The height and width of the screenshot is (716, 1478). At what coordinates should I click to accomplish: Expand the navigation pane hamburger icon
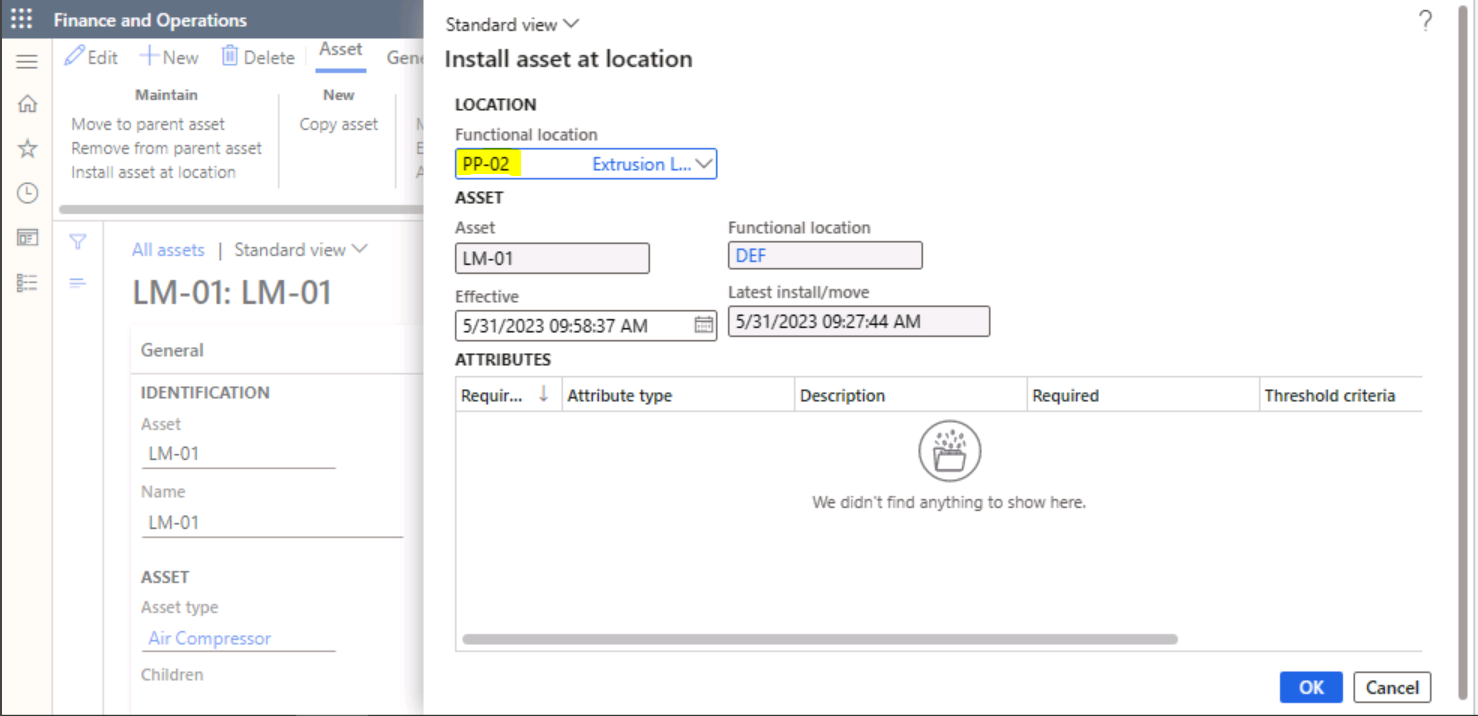pos(27,62)
